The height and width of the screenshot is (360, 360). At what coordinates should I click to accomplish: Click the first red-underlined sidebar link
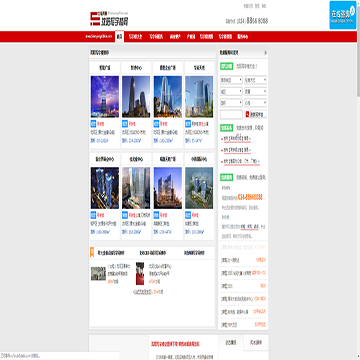237,138
